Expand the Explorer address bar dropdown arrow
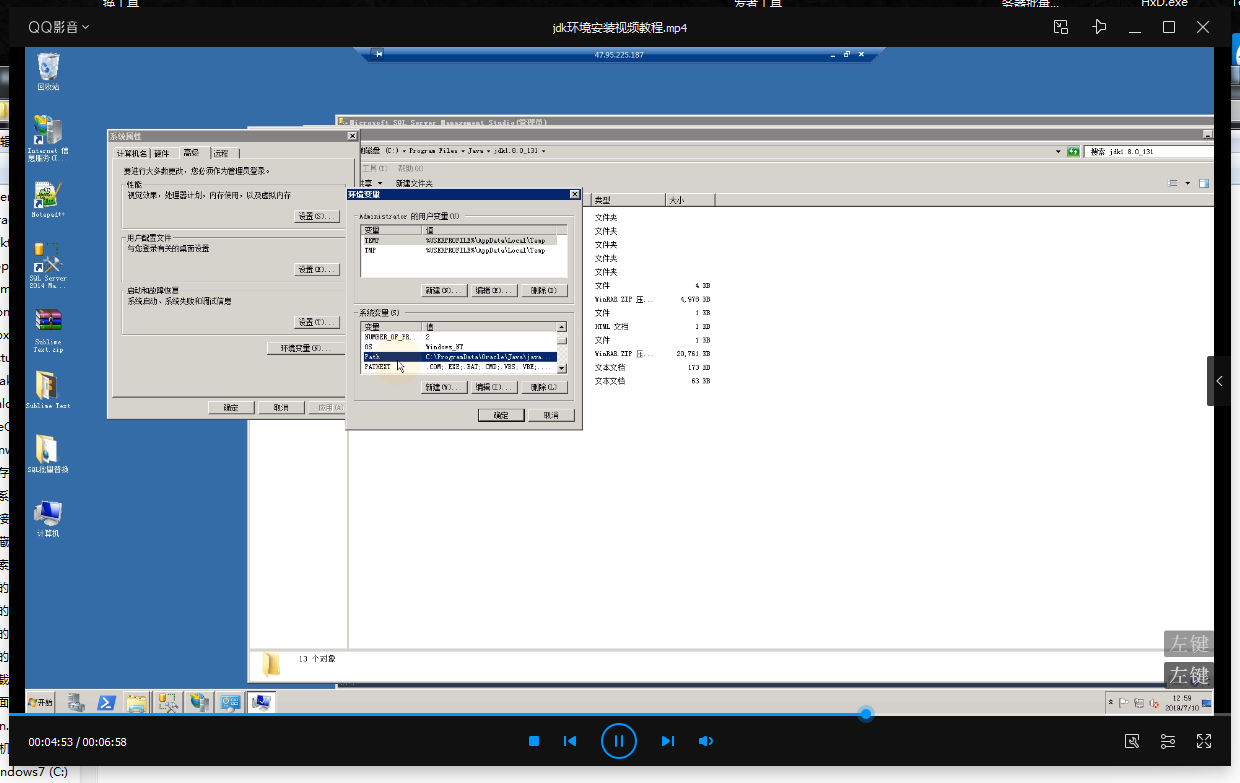The image size is (1240, 783). (1058, 152)
